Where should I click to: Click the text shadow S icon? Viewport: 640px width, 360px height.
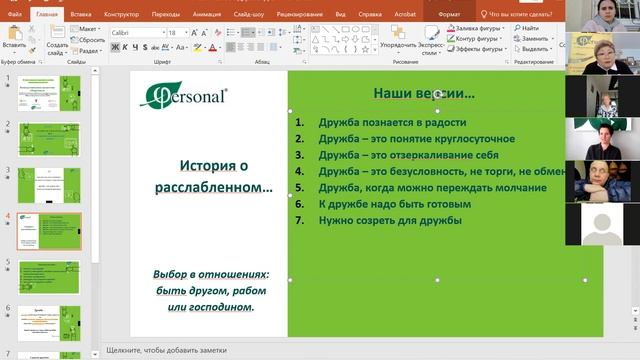[145, 47]
